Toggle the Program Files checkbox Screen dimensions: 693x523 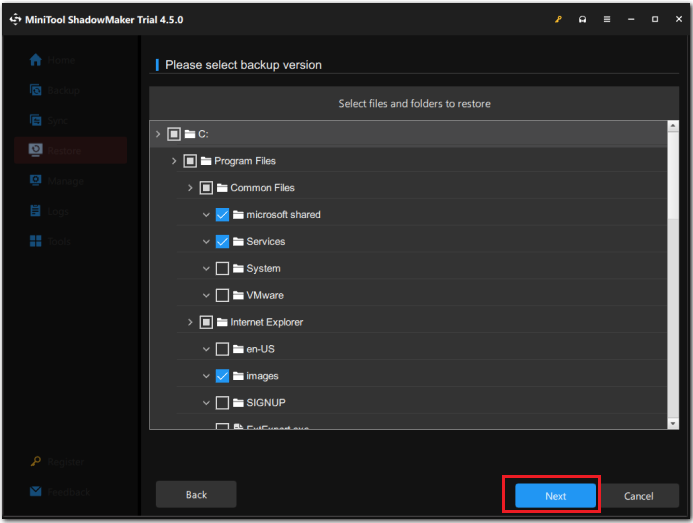(190, 161)
